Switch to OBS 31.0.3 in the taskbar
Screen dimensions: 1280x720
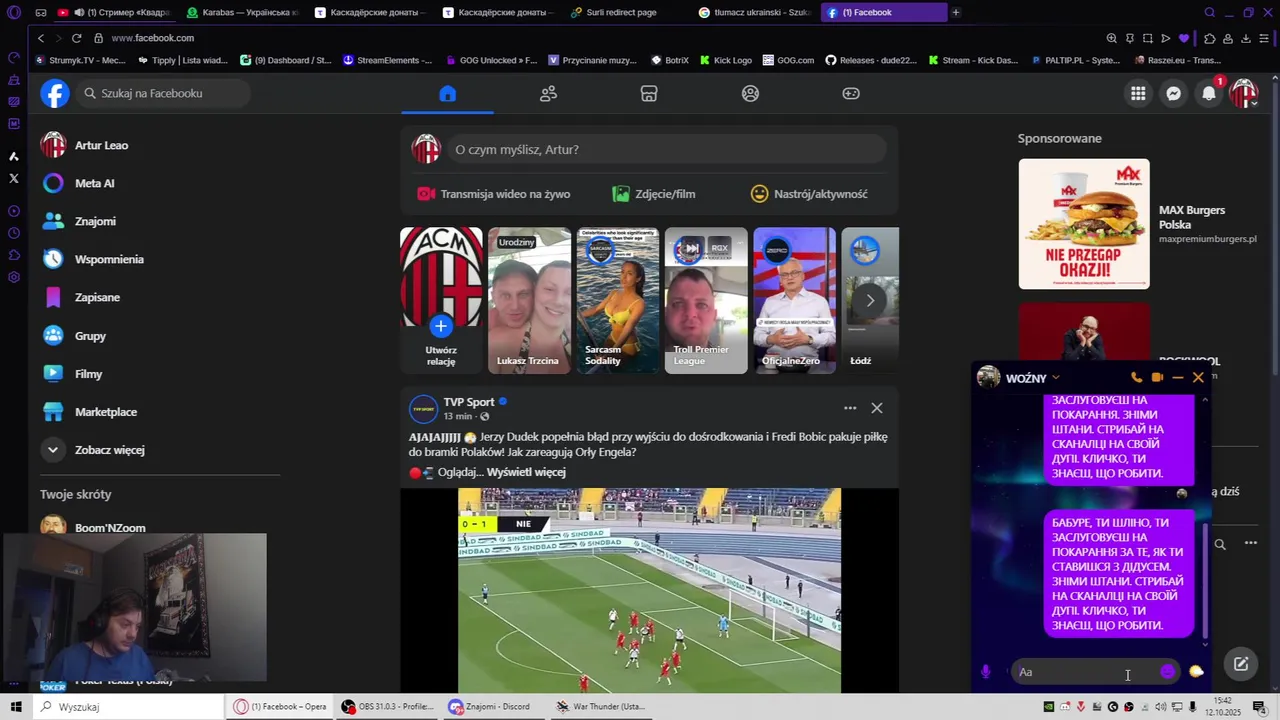(387, 707)
